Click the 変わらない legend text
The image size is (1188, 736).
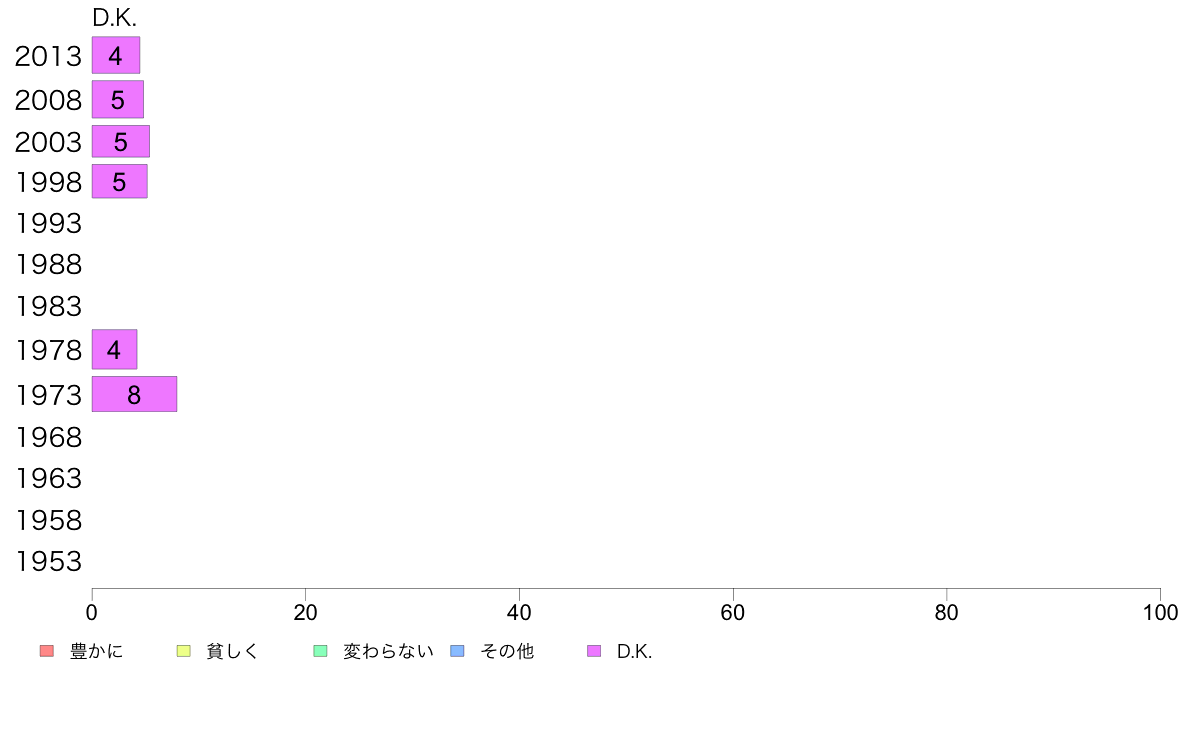(388, 651)
